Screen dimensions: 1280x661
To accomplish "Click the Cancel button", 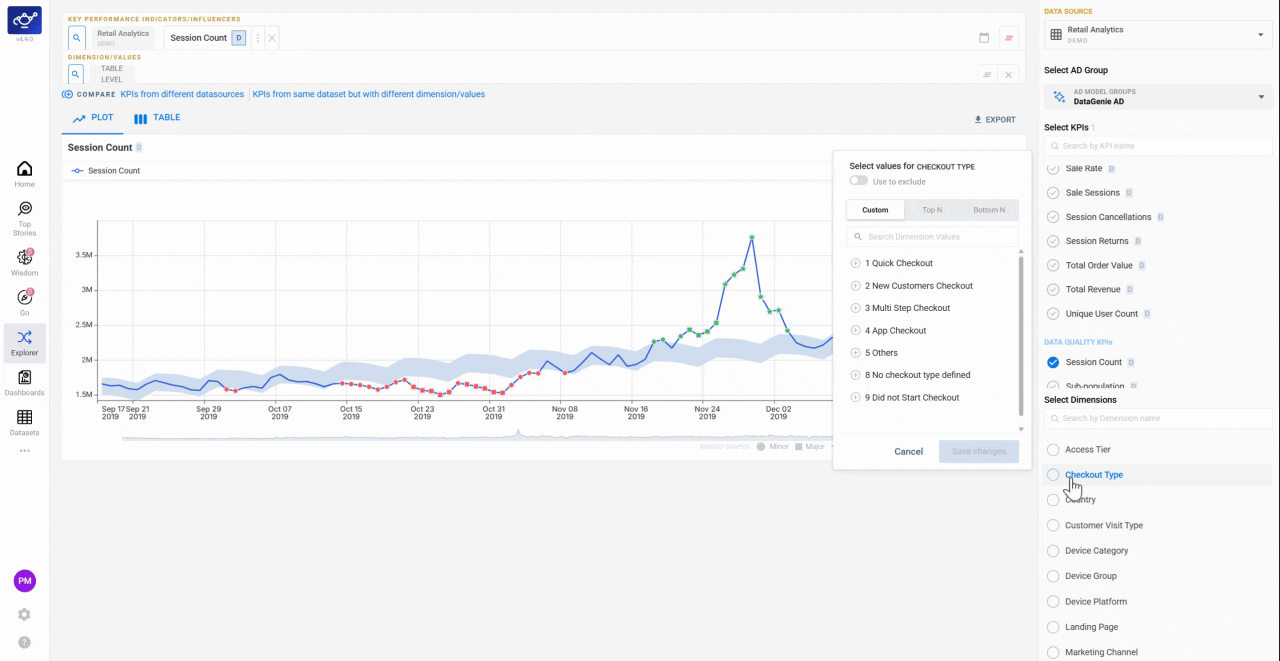I will click(908, 451).
